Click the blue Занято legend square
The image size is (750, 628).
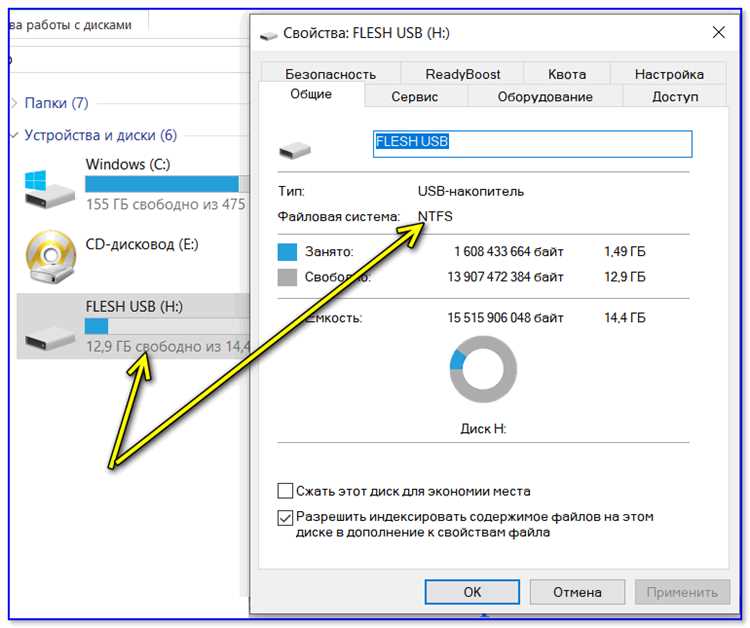[287, 252]
